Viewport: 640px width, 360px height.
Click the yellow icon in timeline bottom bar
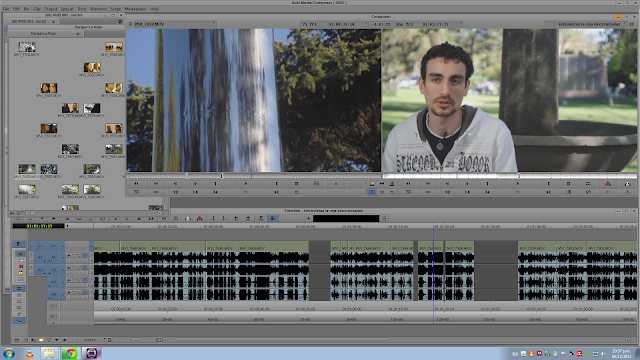41,340
